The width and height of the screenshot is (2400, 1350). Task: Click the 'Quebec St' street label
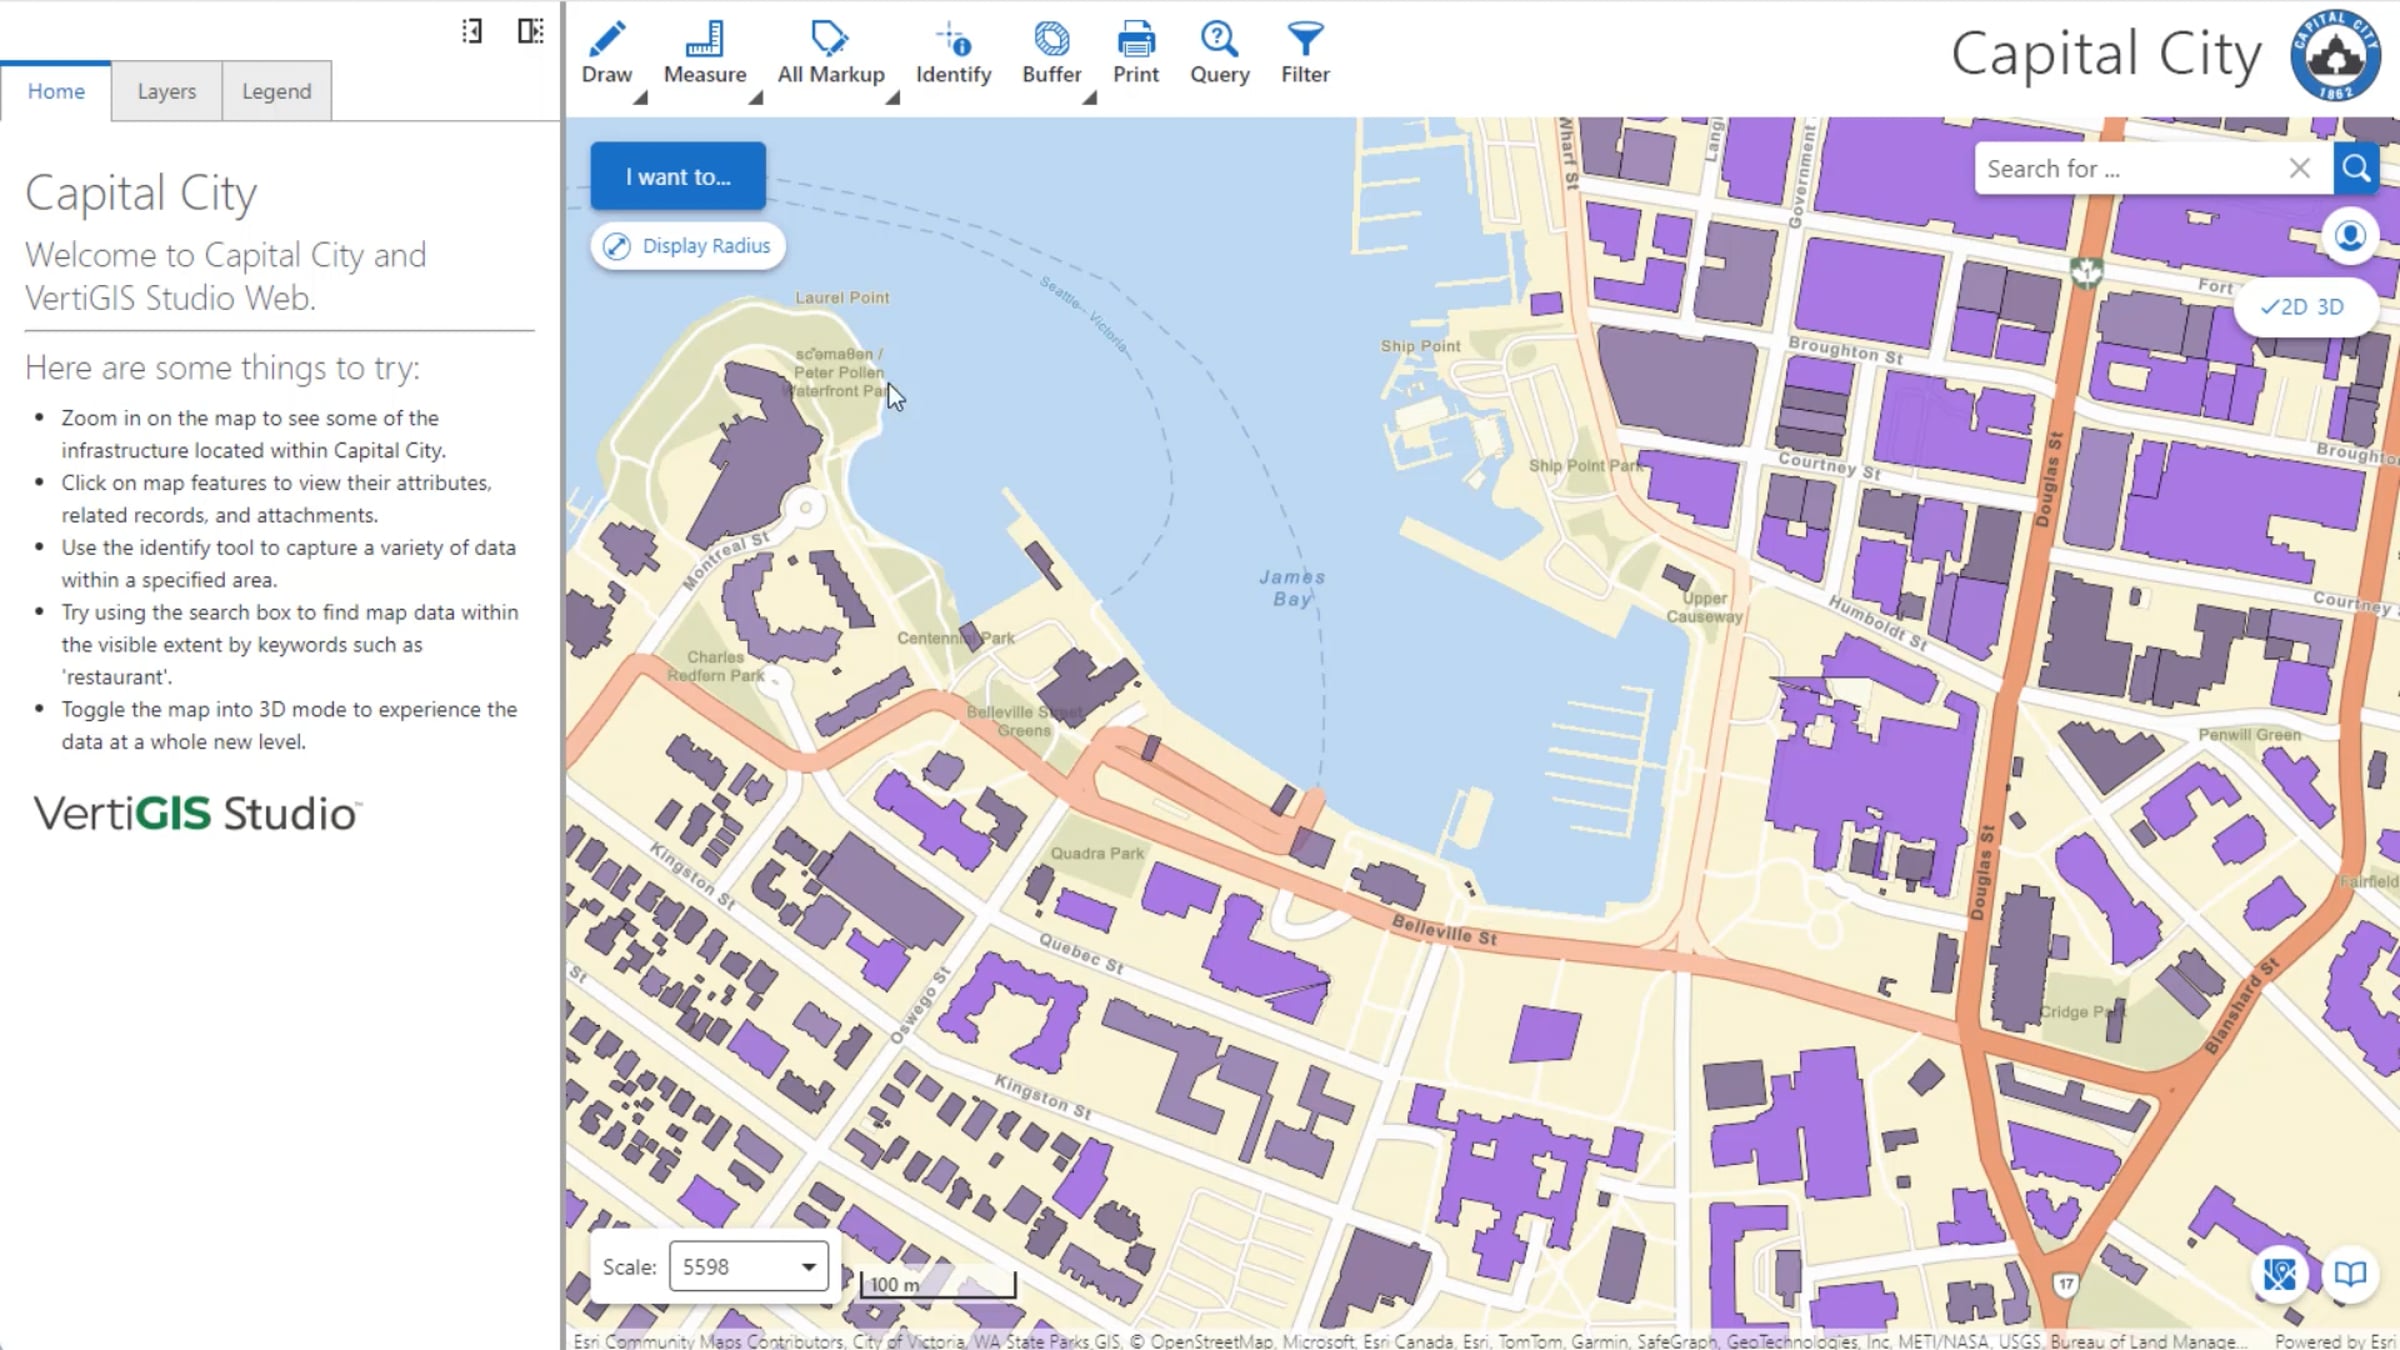point(1081,953)
